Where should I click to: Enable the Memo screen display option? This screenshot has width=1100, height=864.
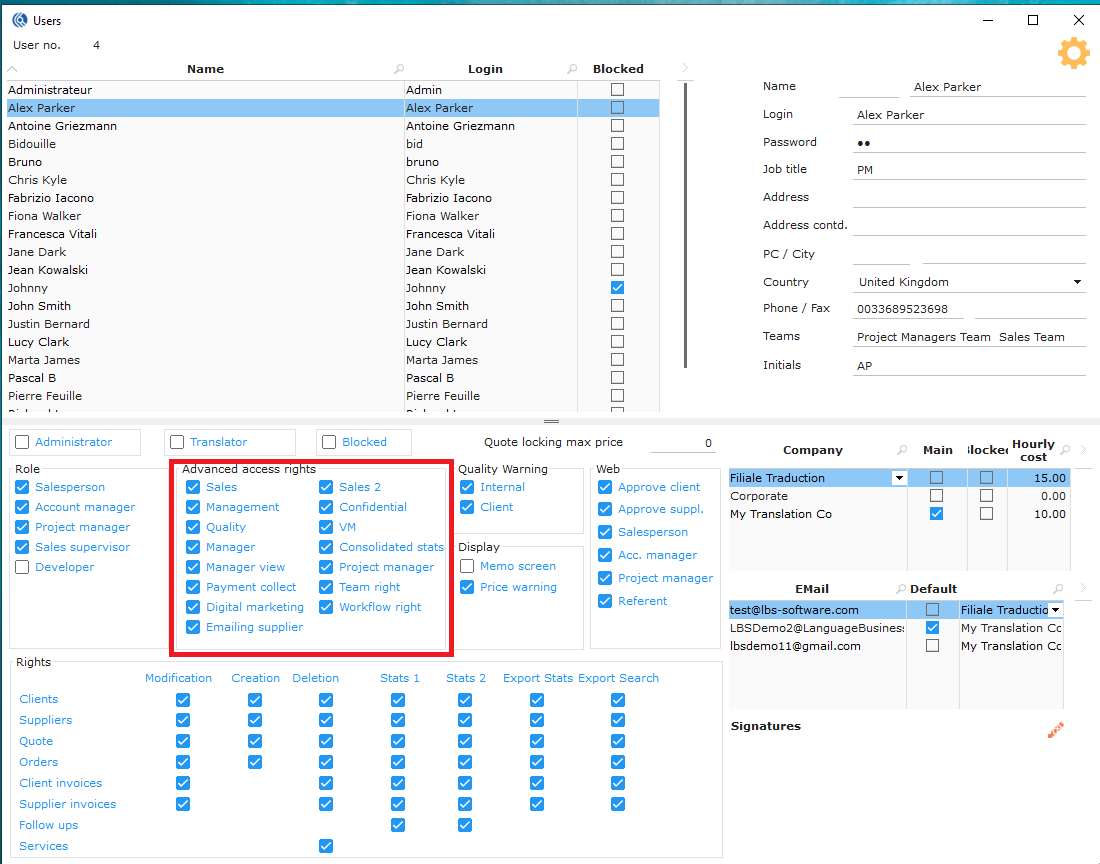click(x=467, y=566)
